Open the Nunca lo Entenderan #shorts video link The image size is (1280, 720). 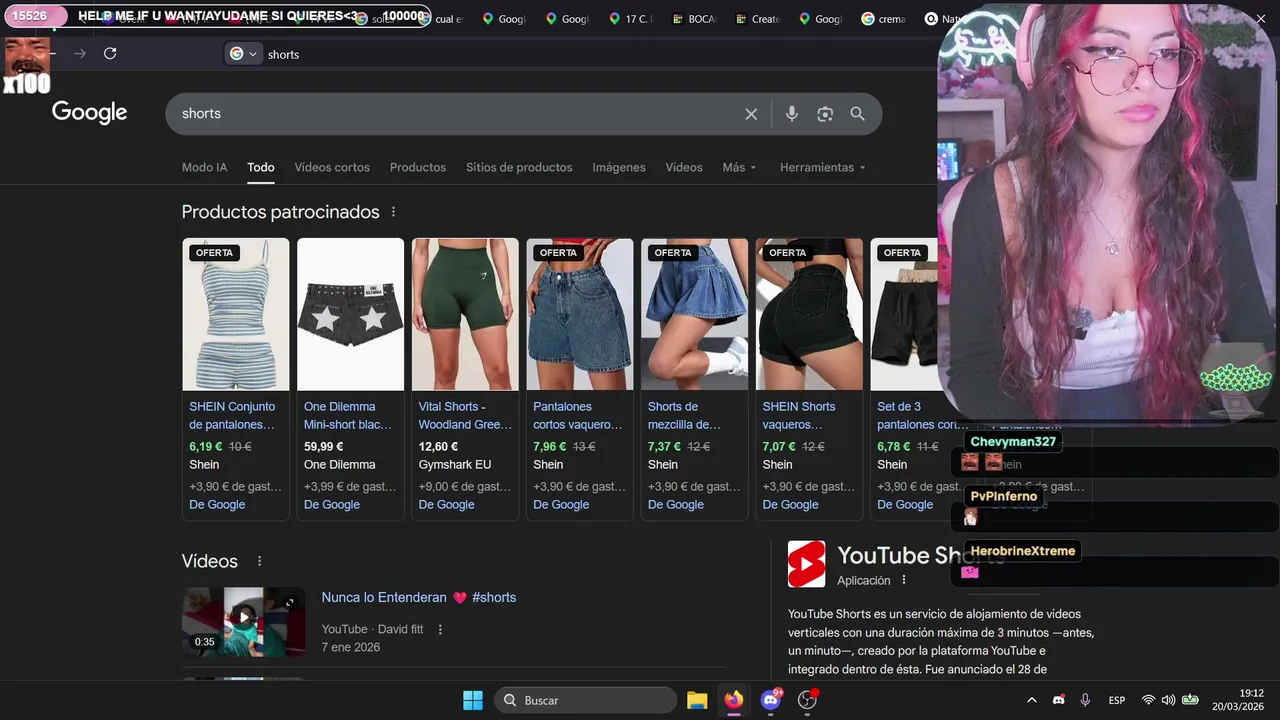pyautogui.click(x=418, y=597)
